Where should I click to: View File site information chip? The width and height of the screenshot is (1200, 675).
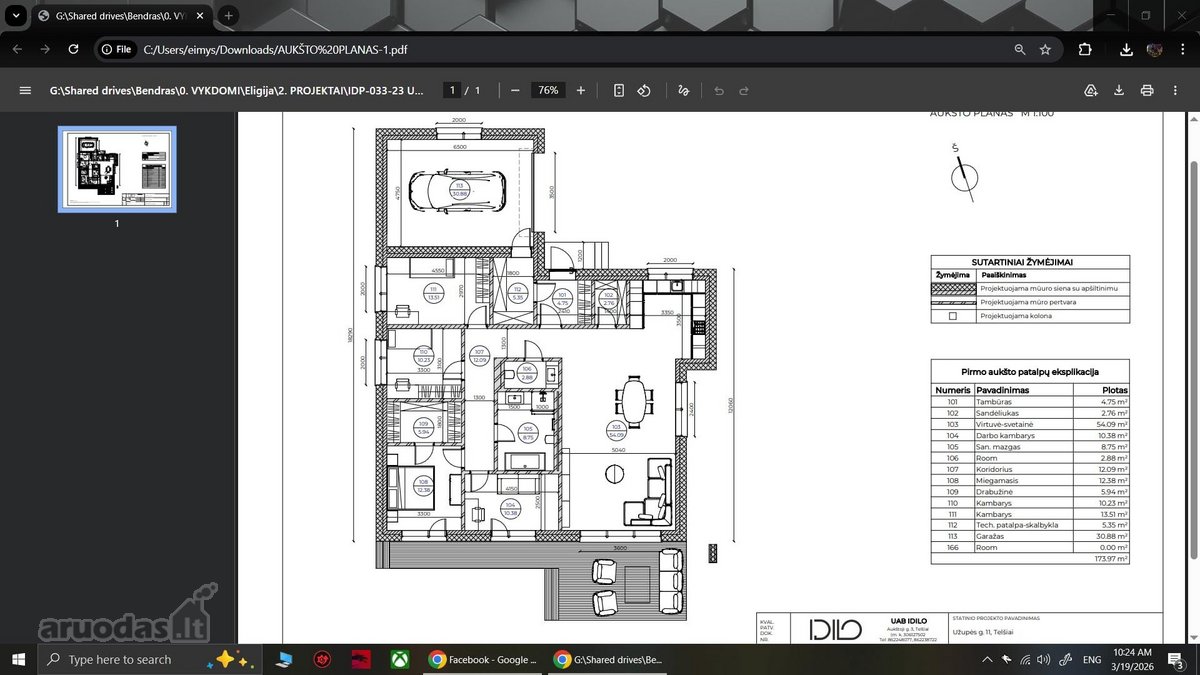(116, 49)
